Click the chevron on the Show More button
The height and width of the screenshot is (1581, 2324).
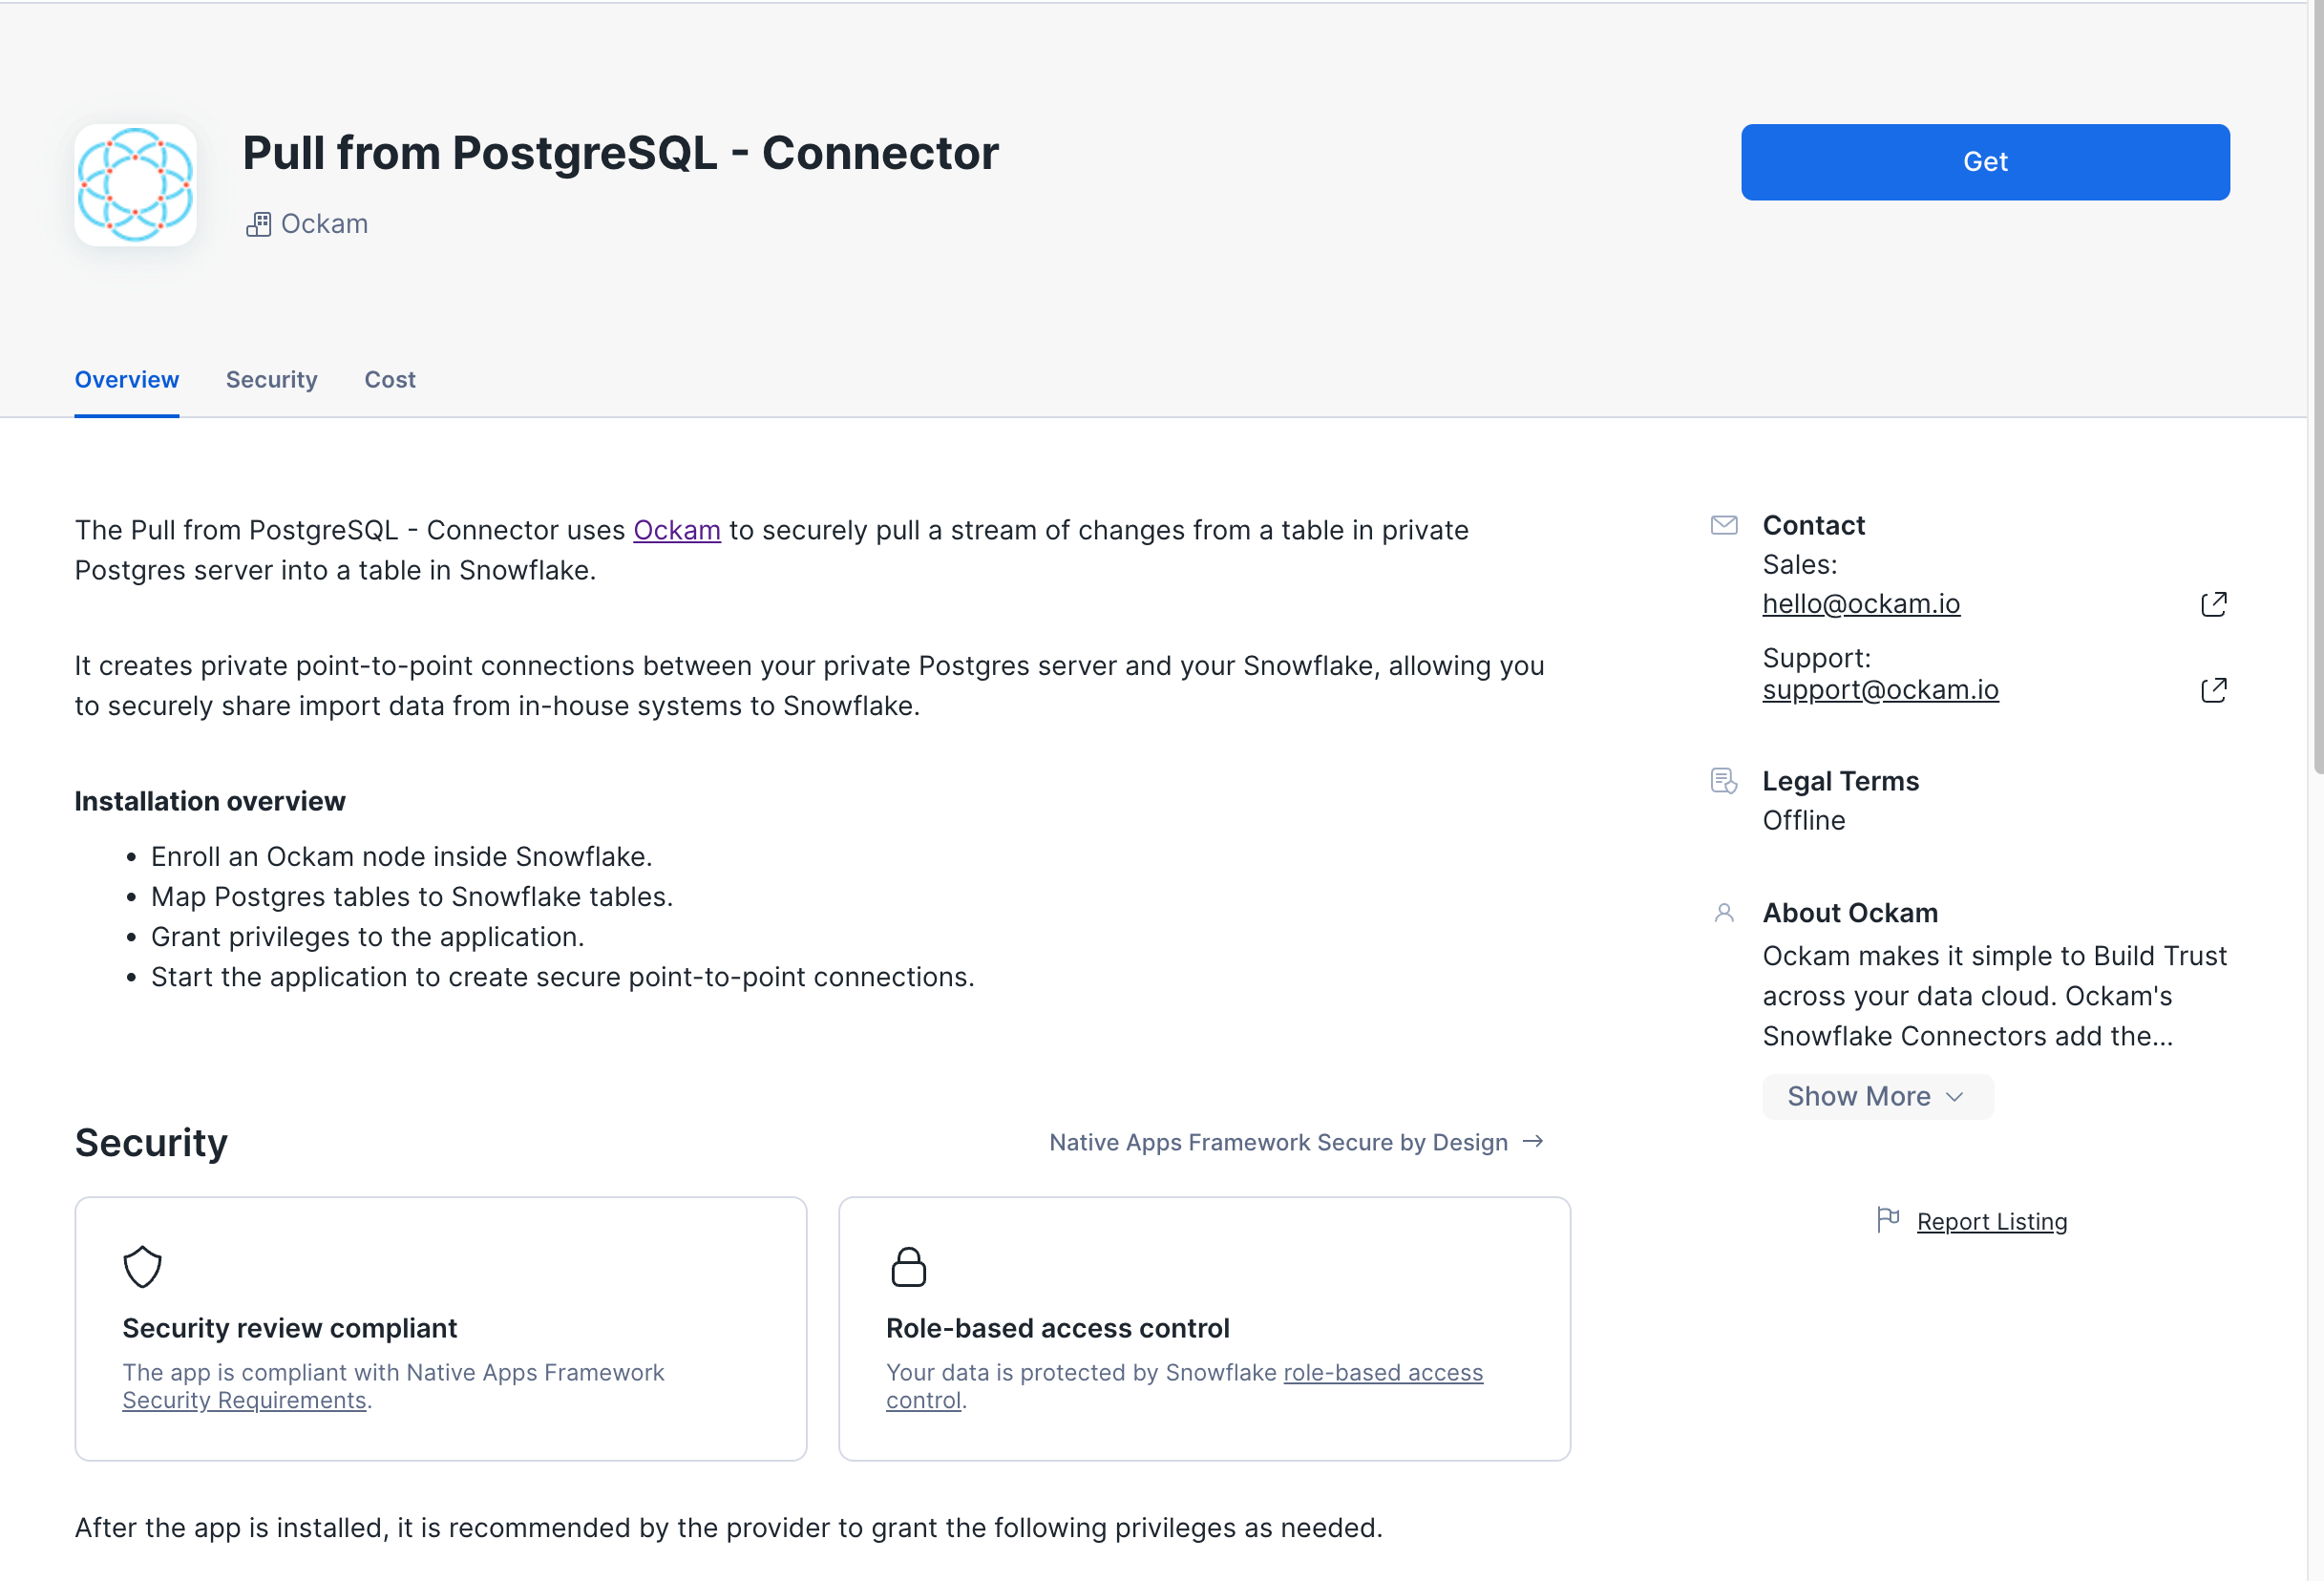click(x=1955, y=1097)
